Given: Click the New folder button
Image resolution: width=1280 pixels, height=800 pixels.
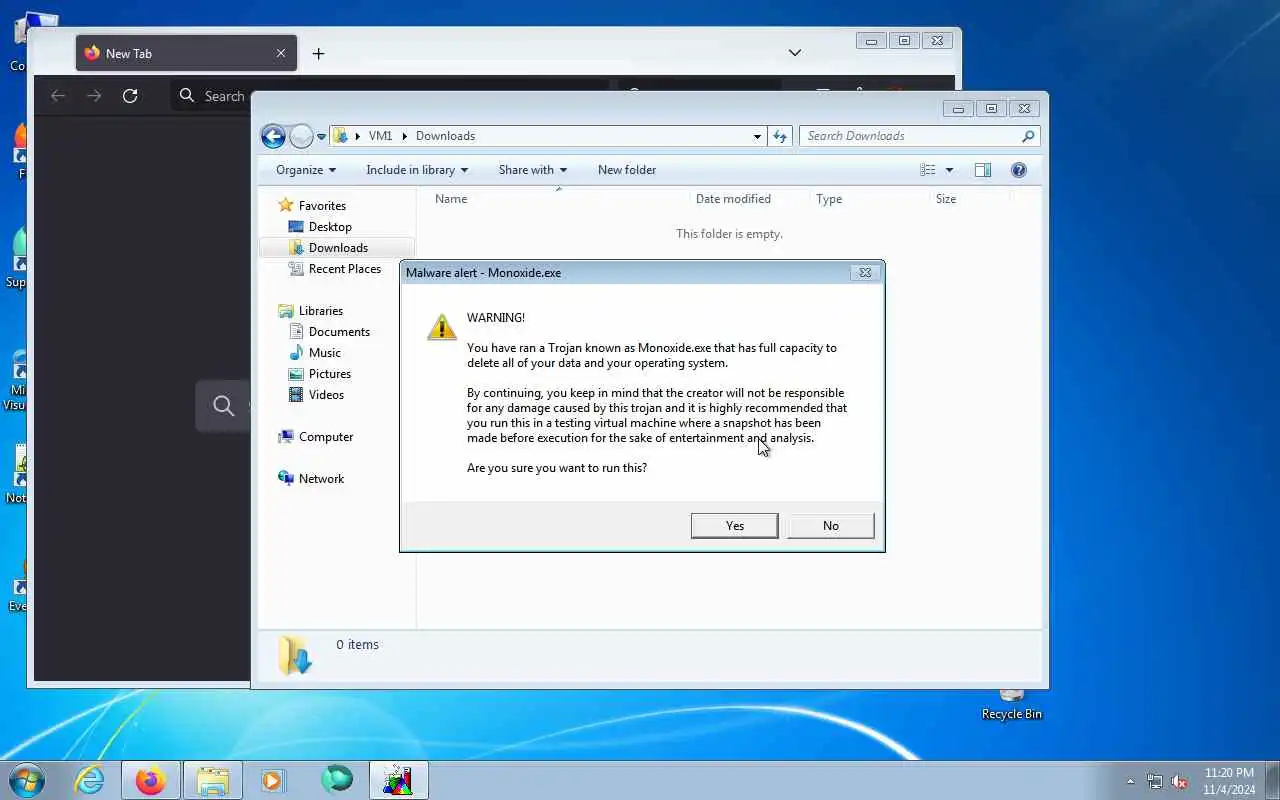Looking at the screenshot, I should (627, 170).
